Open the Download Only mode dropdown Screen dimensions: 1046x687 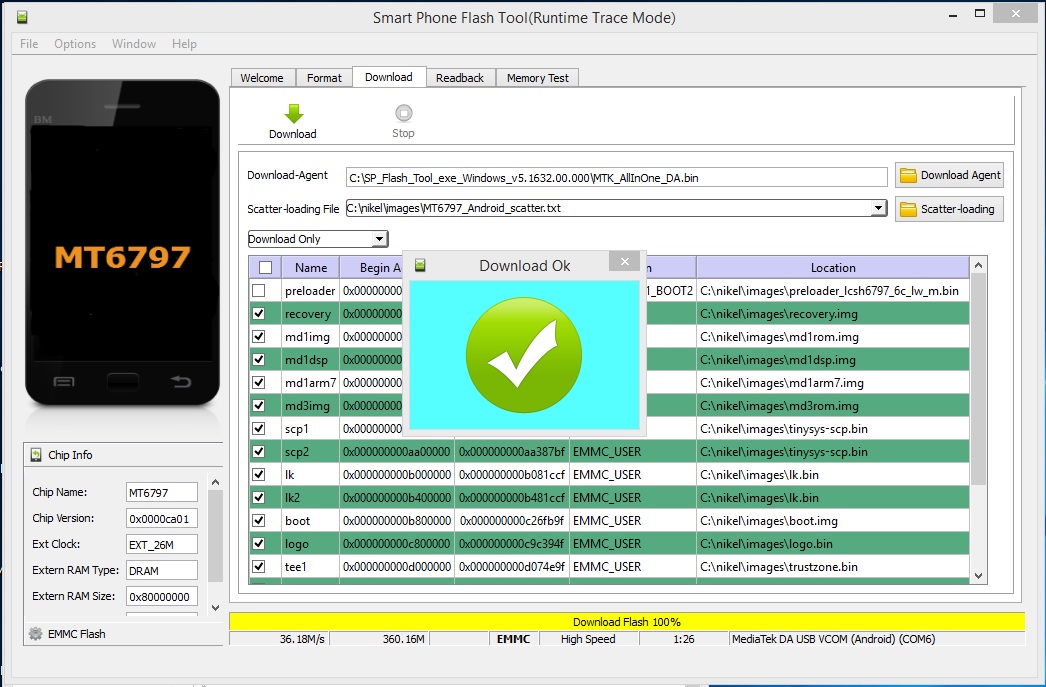coord(378,239)
